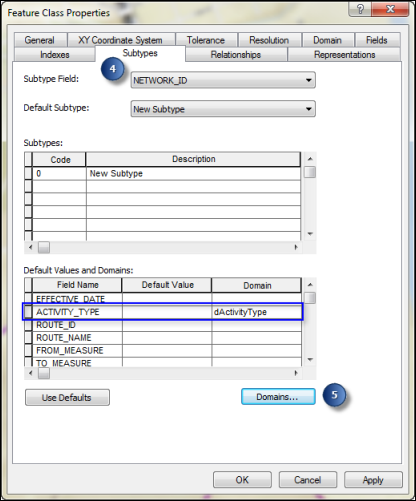
Task: Select the row header for ROUTE_NAME
Action: pyautogui.click(x=28, y=338)
